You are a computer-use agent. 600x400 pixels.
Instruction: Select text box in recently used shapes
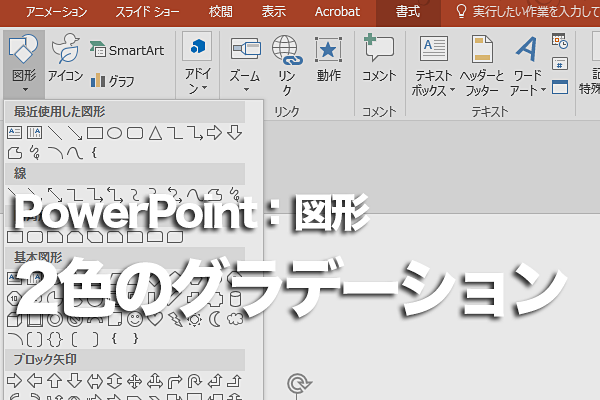(x=15, y=133)
